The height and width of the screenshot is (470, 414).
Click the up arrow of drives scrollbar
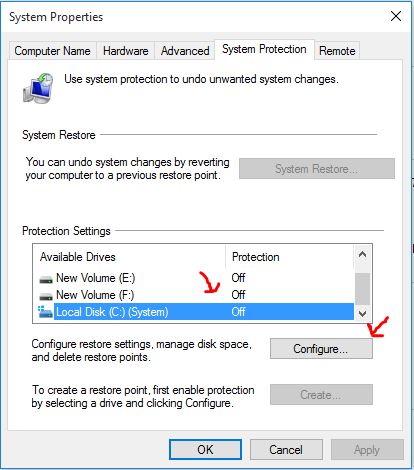point(362,255)
